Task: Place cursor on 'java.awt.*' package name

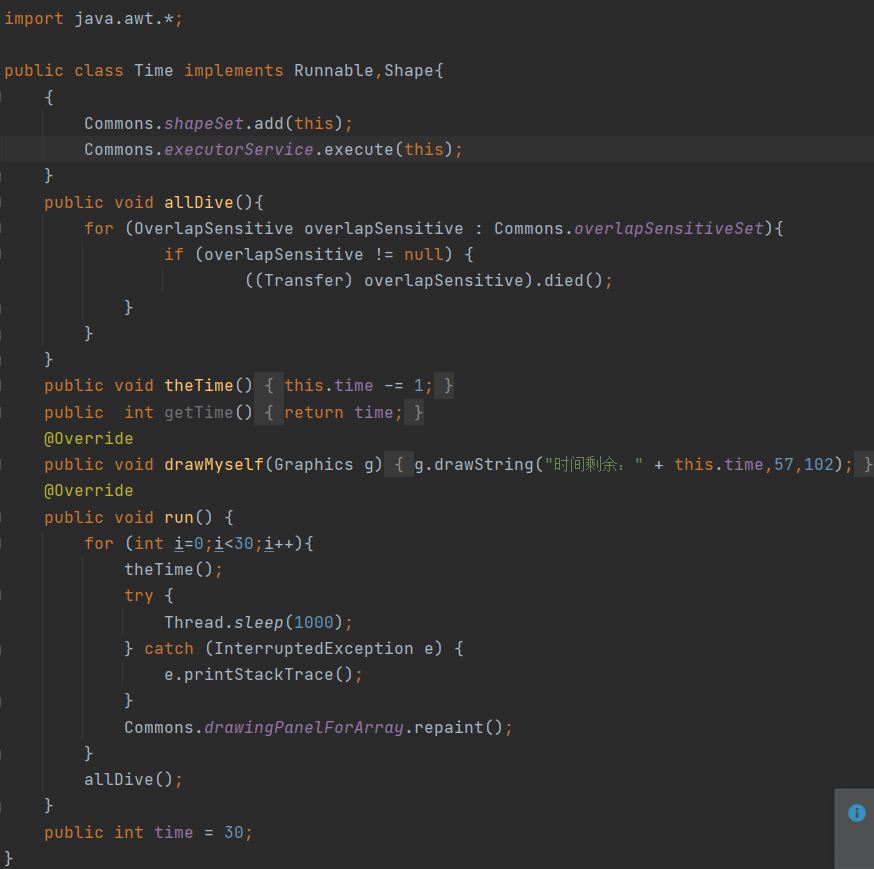Action: 124,19
